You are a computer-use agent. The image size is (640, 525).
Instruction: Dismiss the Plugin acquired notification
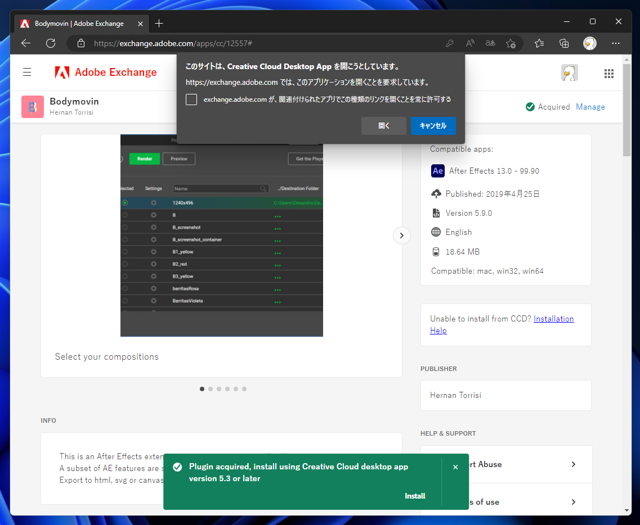click(x=456, y=467)
